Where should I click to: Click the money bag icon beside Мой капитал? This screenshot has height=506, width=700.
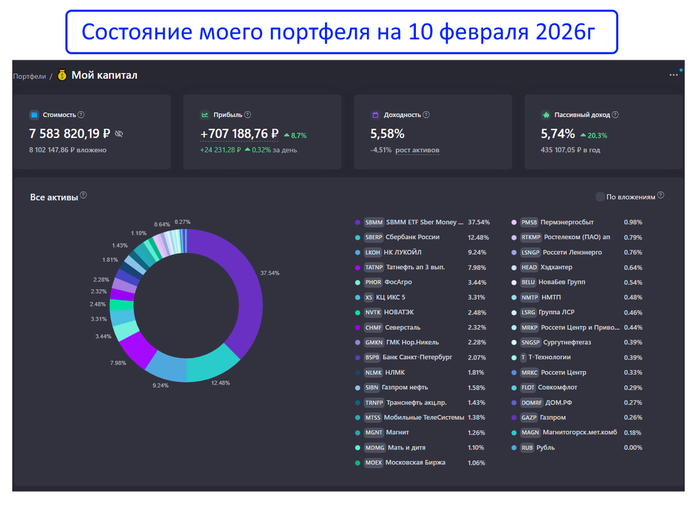point(62,75)
